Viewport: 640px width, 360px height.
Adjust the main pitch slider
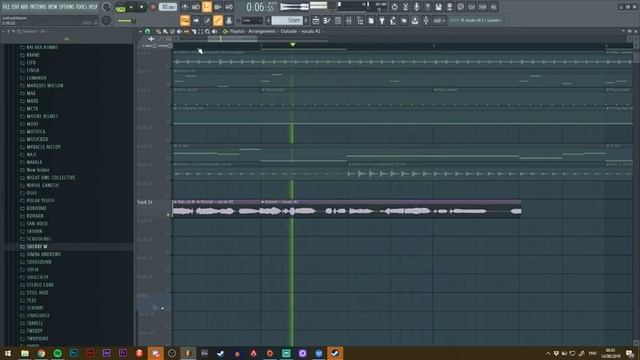click(x=127, y=20)
